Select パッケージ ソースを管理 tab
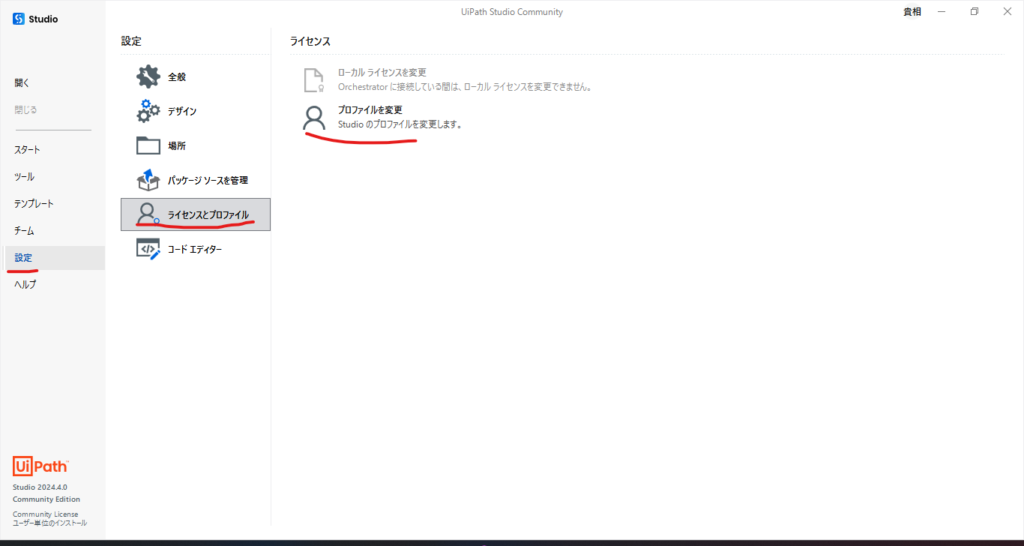 (x=195, y=180)
